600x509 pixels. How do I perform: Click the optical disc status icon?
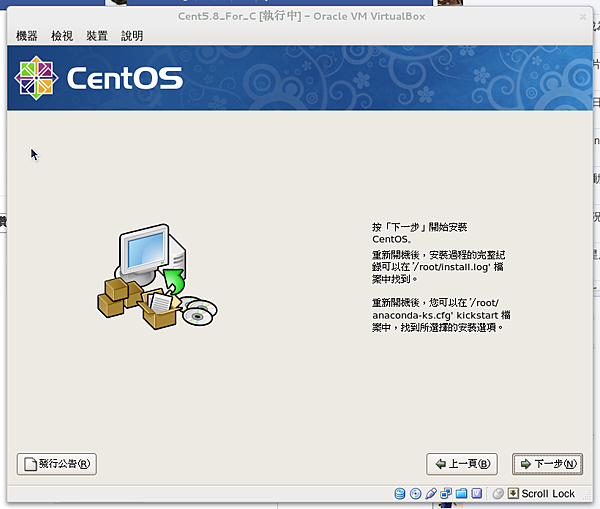tap(415, 494)
